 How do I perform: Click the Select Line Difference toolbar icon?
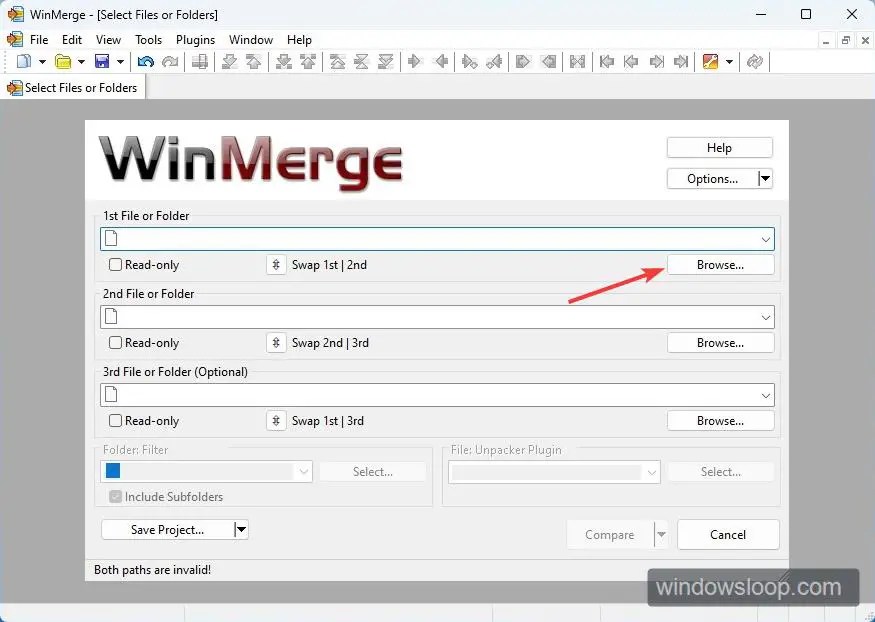(x=200, y=61)
